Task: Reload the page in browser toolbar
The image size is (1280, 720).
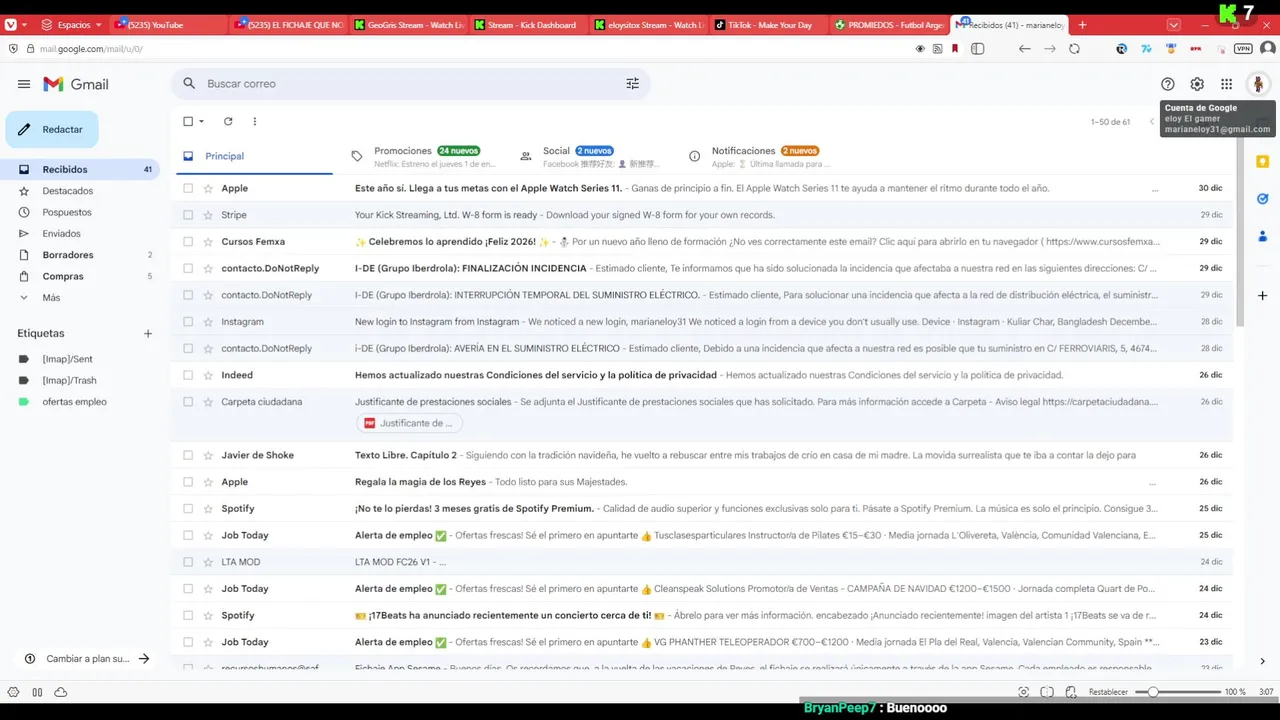Action: point(1074,48)
